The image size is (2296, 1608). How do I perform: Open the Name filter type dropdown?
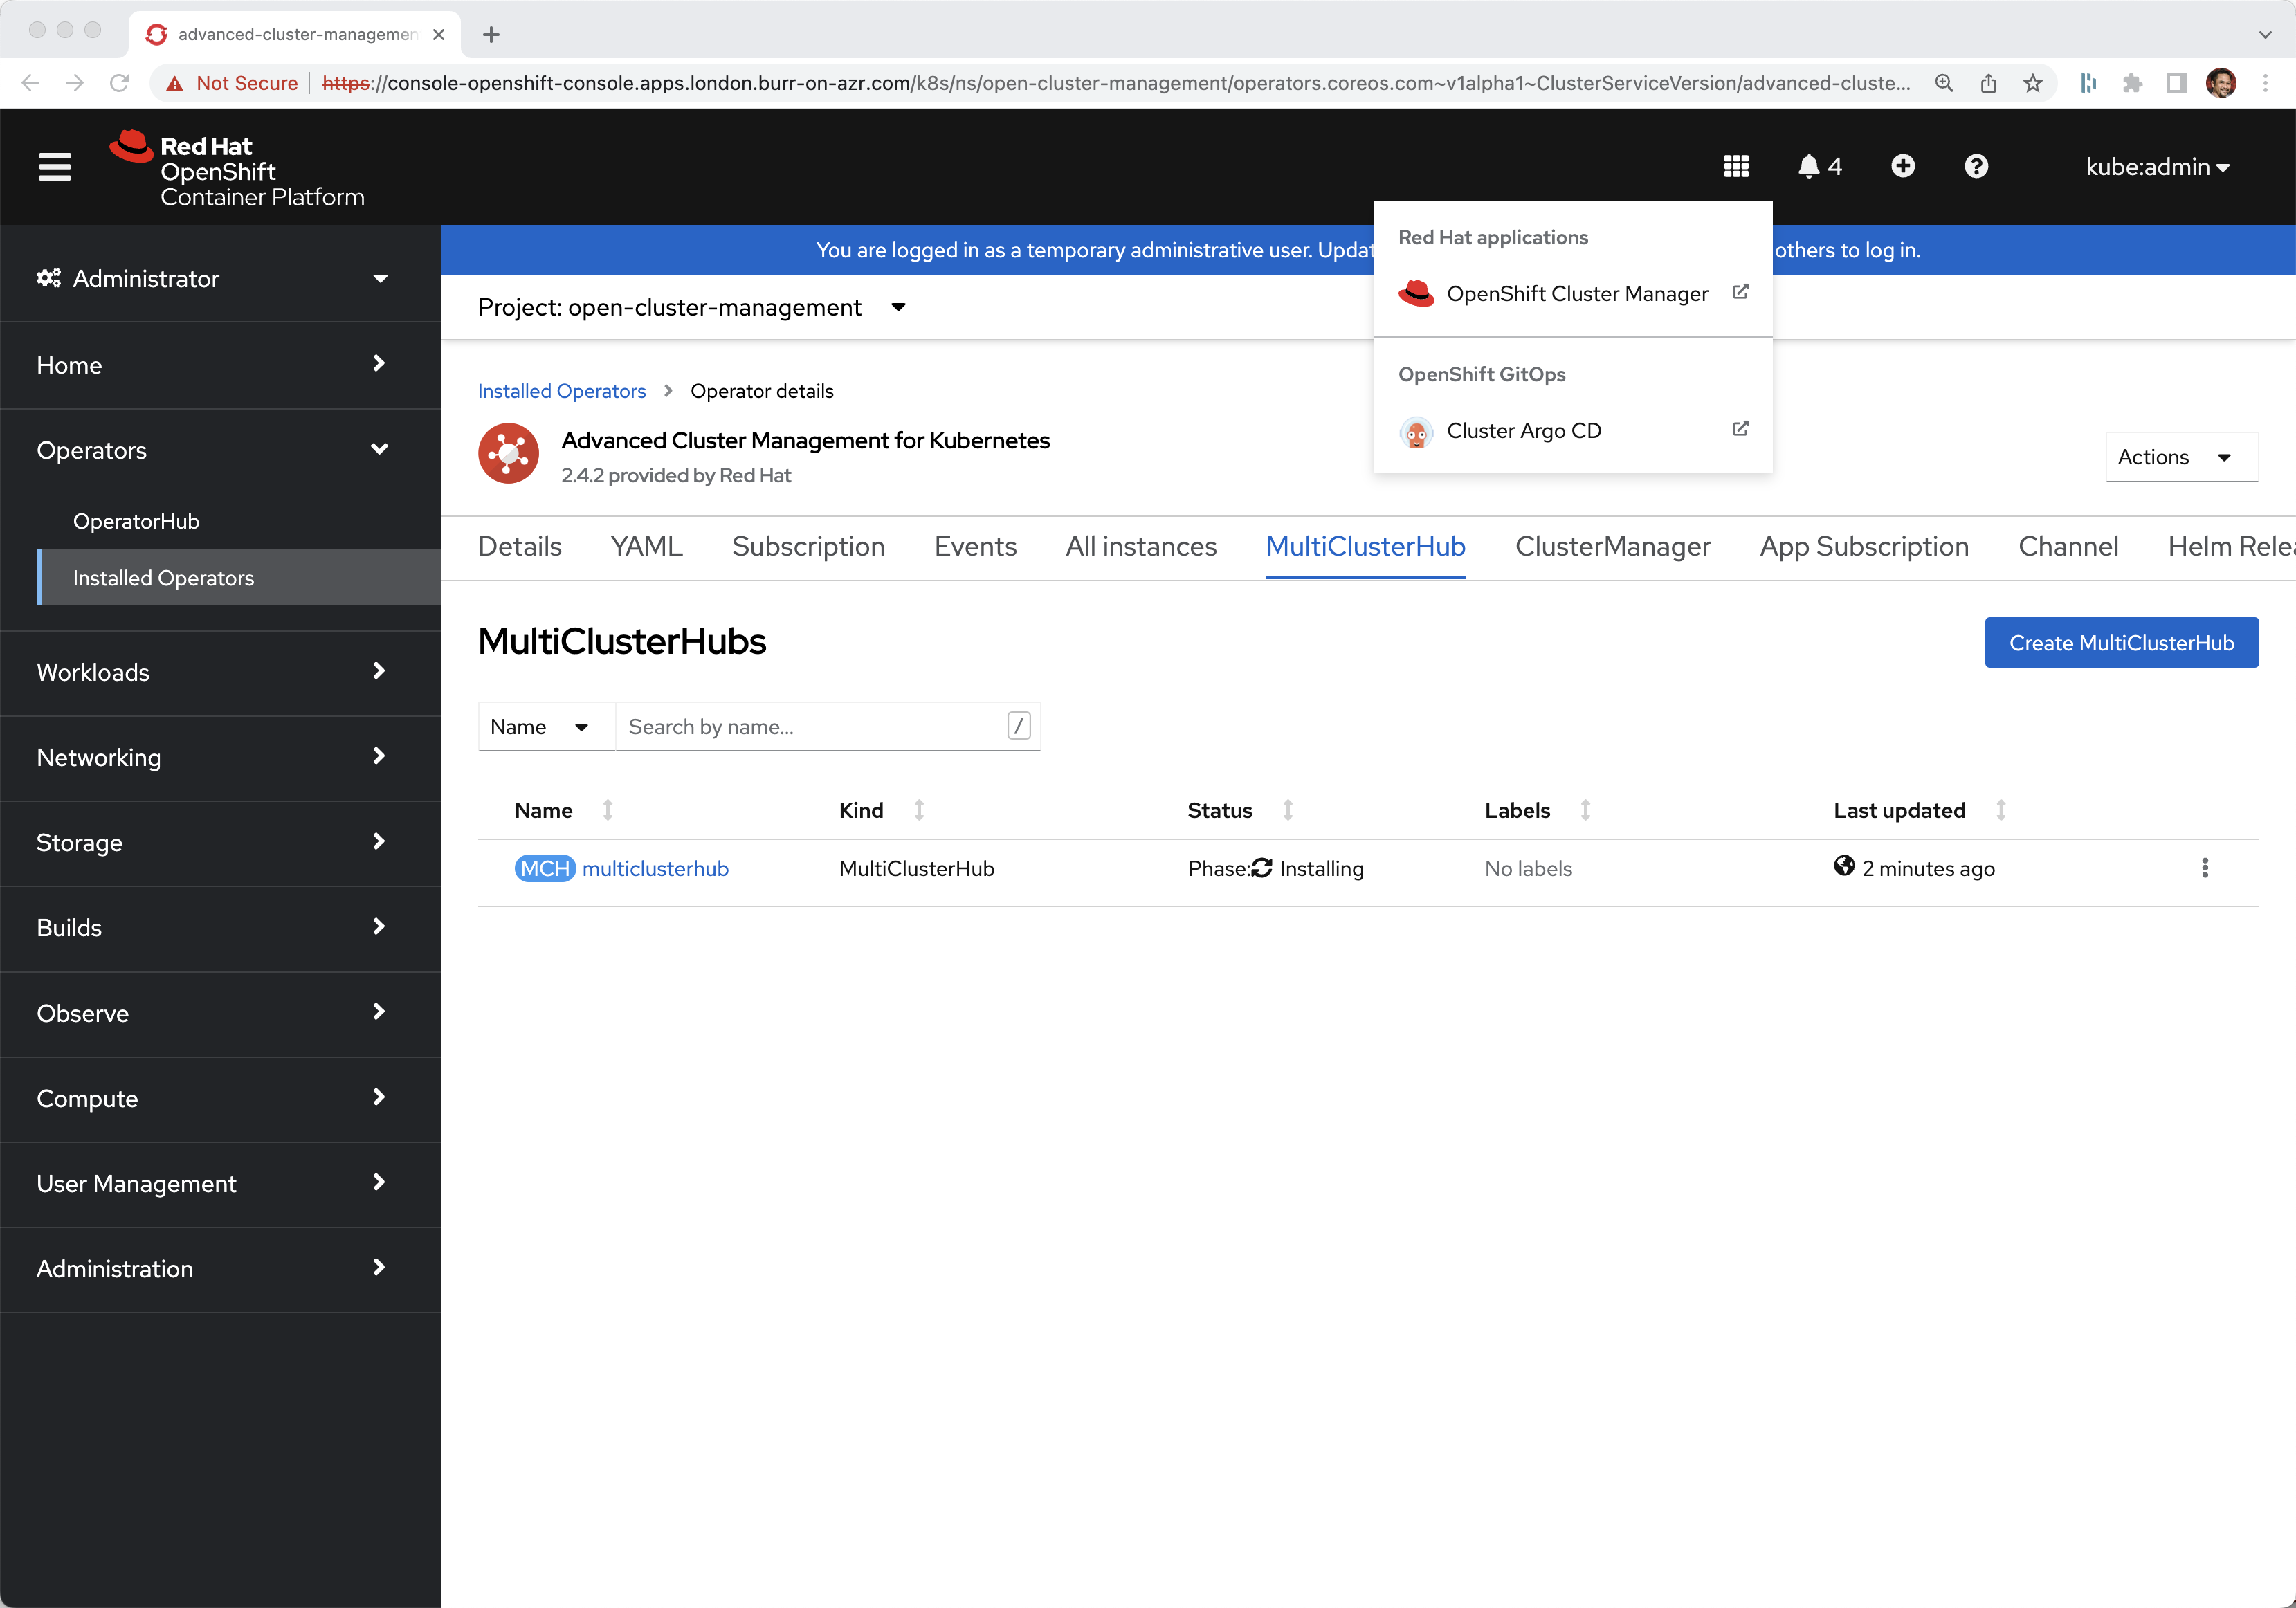546,727
